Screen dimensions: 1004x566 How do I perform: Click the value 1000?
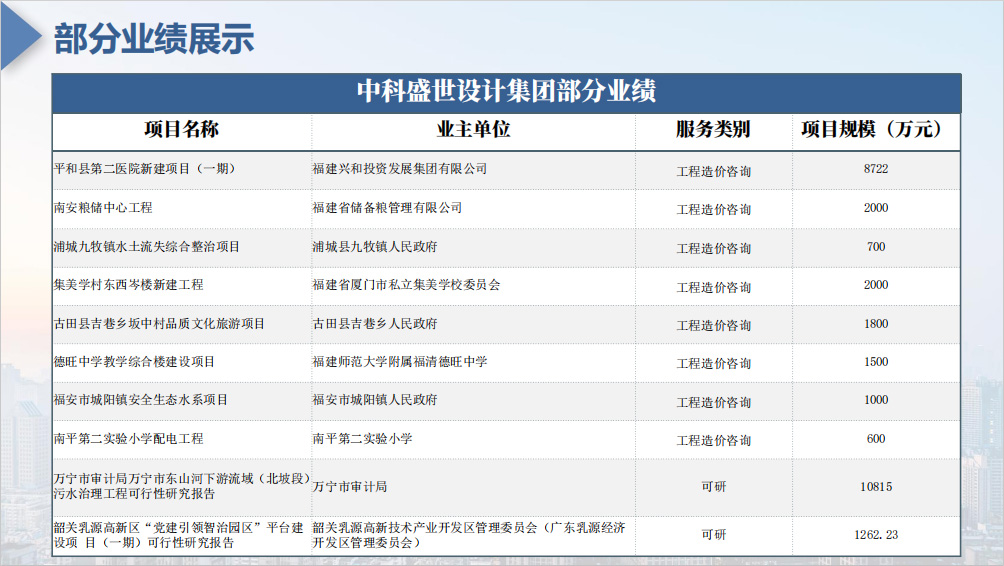(876, 400)
